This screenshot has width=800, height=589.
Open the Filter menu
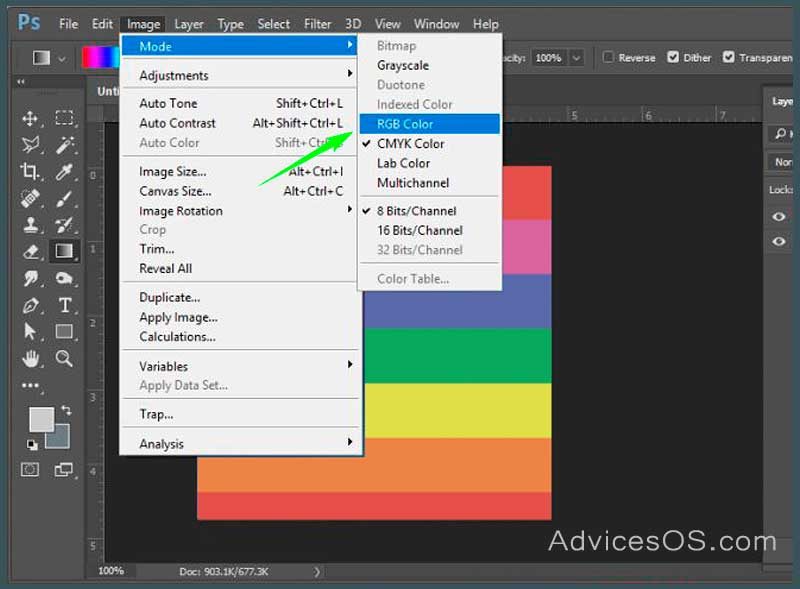pos(318,23)
